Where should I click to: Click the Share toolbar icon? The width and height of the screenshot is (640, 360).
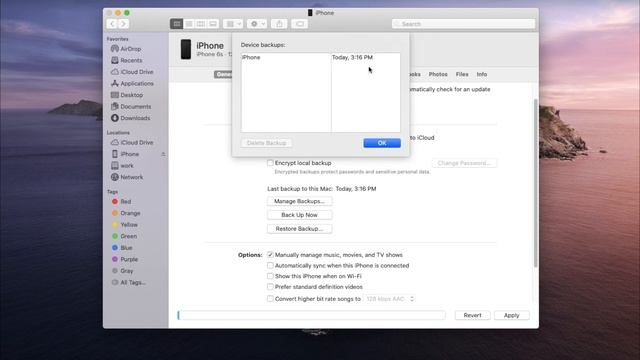tap(279, 24)
